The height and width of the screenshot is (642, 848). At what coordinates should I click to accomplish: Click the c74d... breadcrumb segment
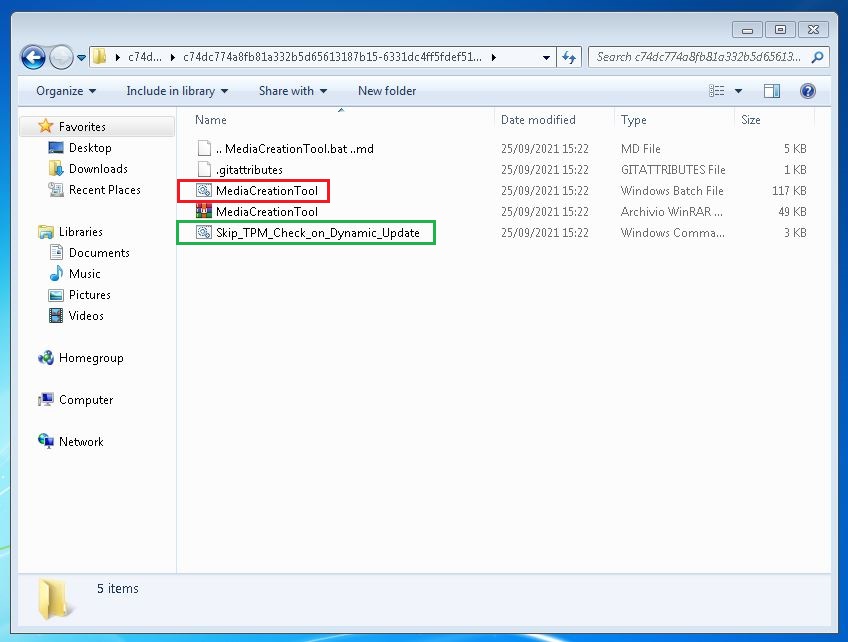tap(144, 57)
